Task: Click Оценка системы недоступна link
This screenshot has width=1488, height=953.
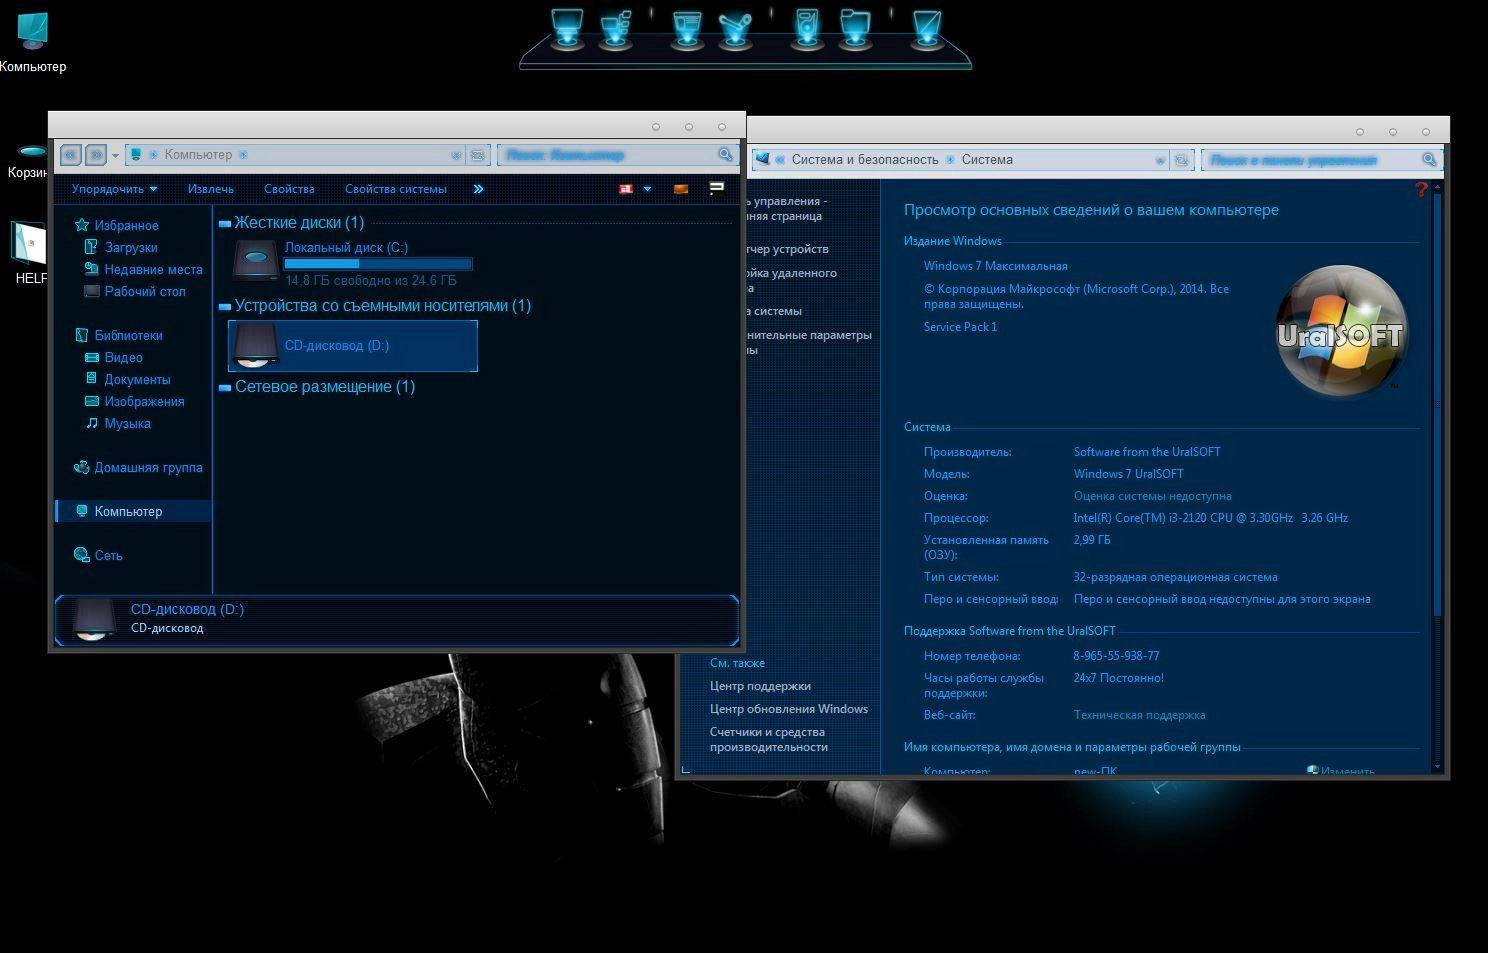Action: point(1152,496)
